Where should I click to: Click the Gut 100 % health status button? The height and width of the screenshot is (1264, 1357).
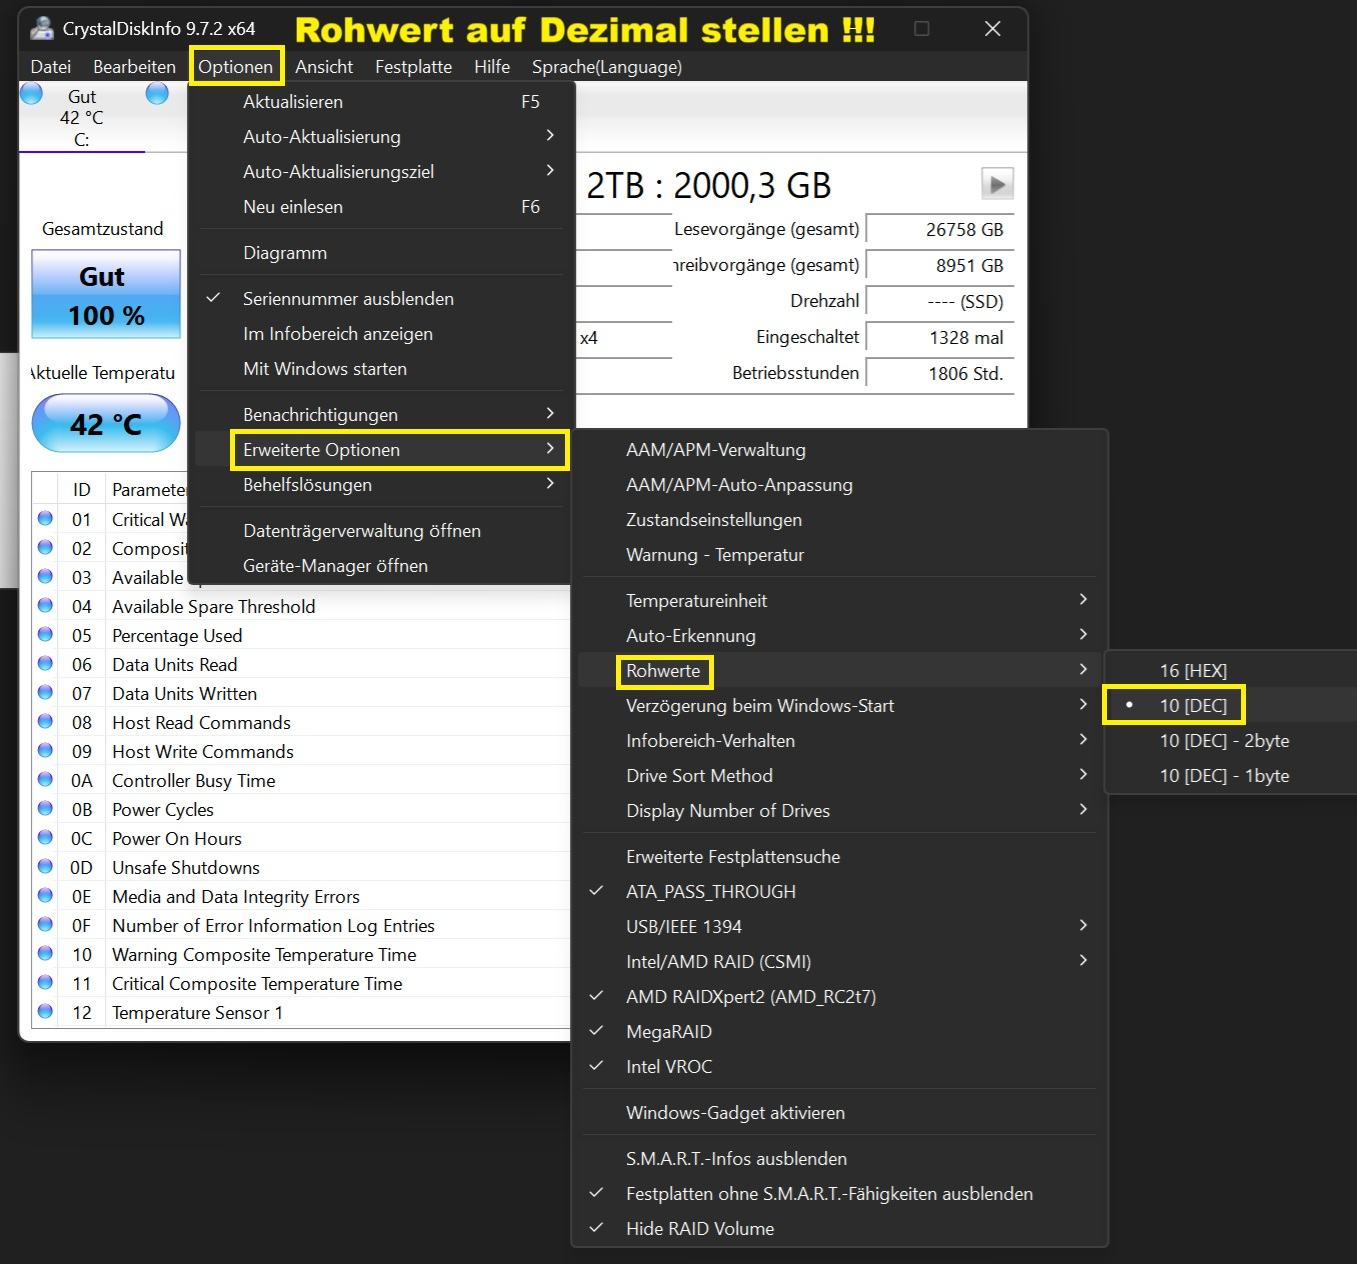pyautogui.click(x=106, y=294)
